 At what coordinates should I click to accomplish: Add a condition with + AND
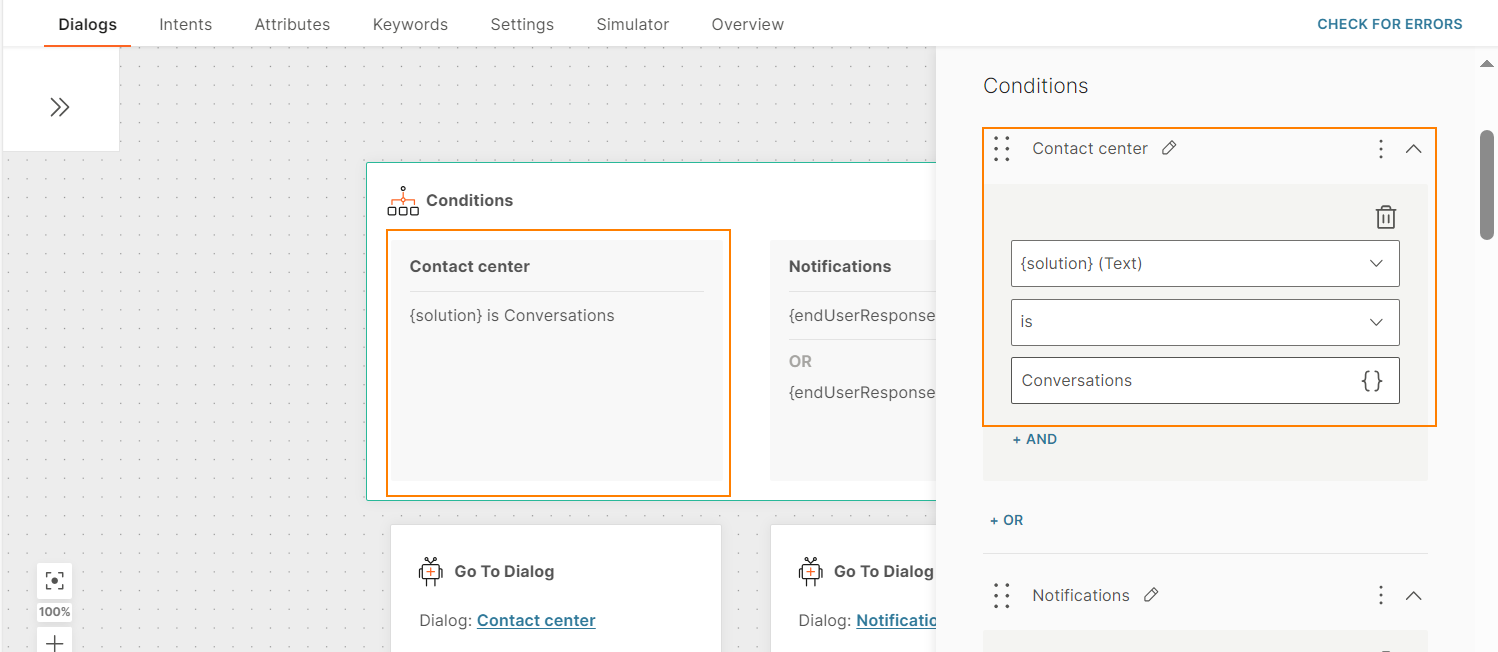click(x=1034, y=439)
